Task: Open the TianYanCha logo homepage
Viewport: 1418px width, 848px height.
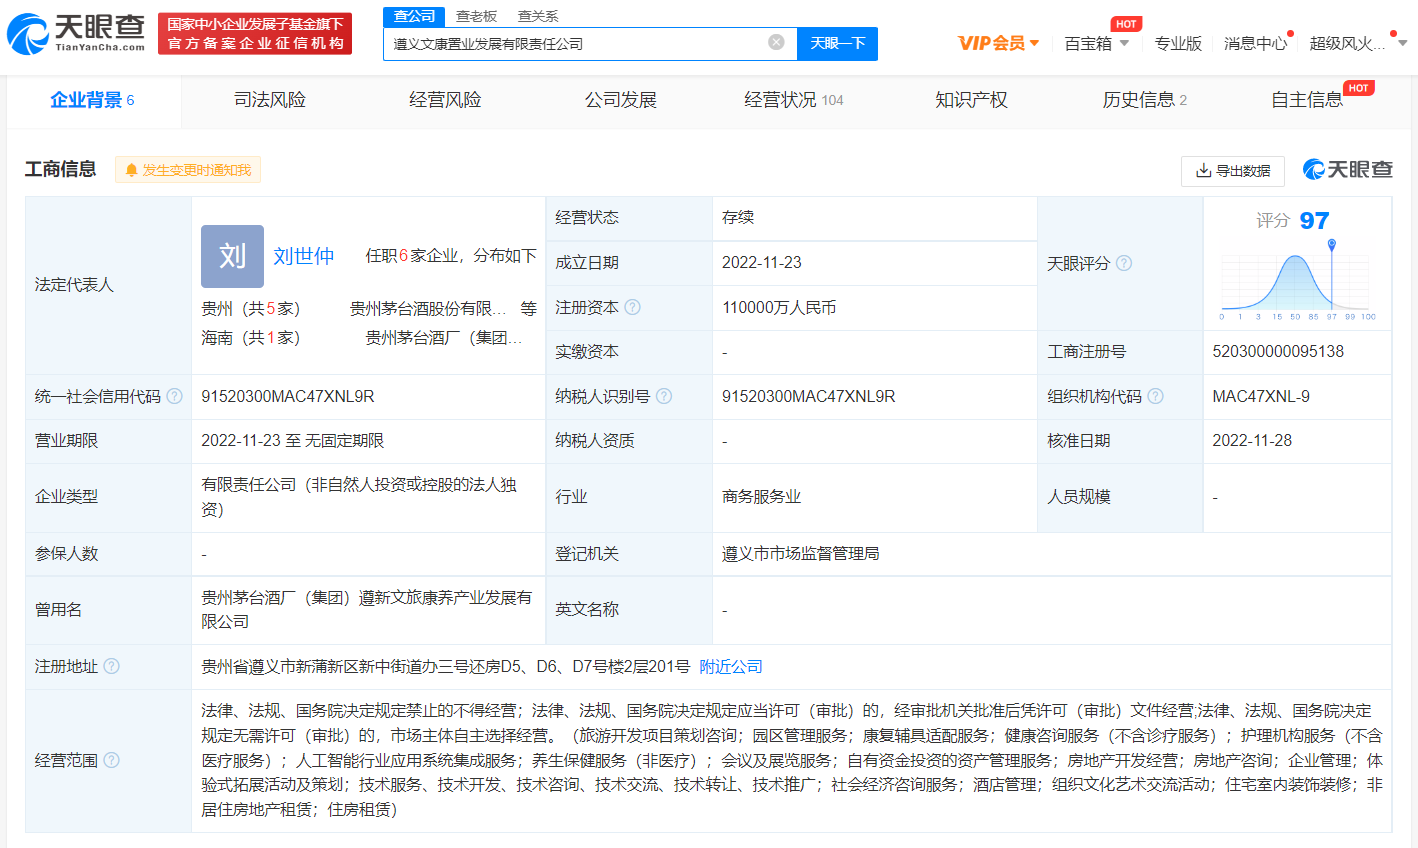Action: click(x=77, y=34)
